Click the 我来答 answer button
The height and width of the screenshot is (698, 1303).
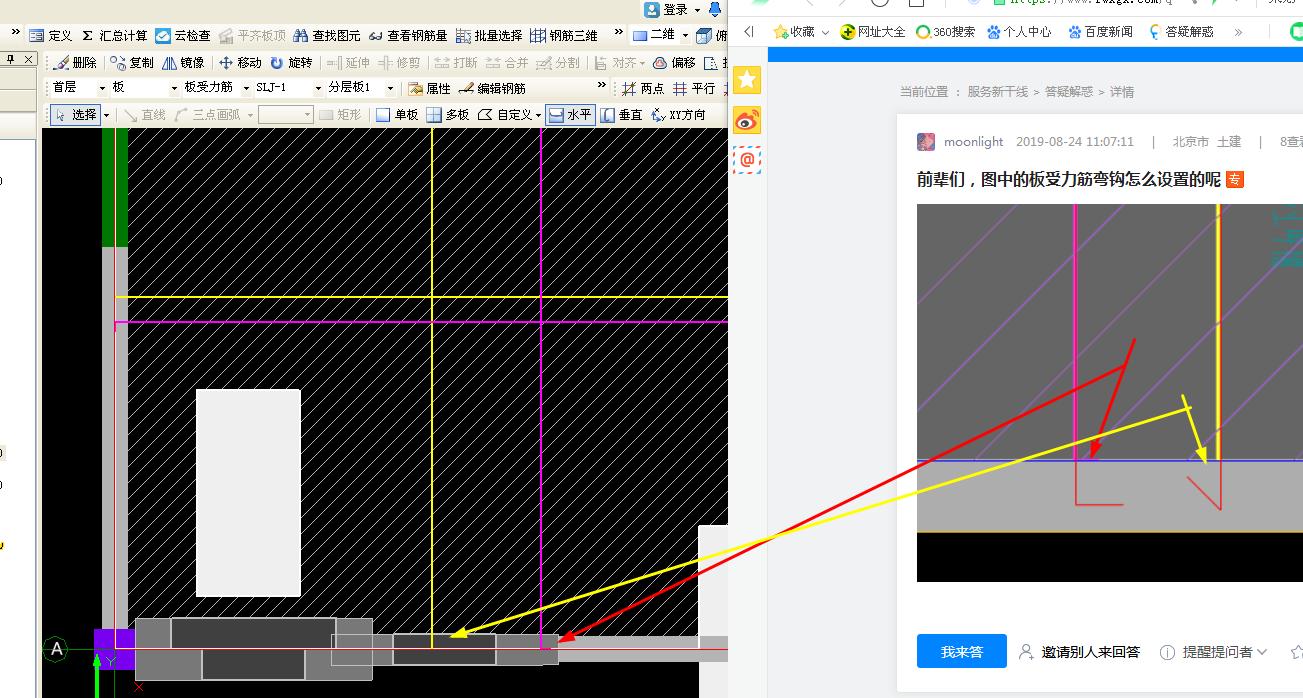(x=962, y=651)
